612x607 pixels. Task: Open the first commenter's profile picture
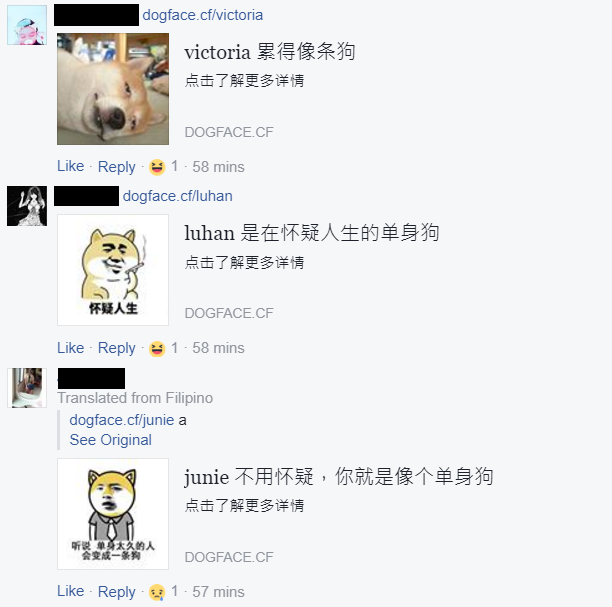pos(27,25)
